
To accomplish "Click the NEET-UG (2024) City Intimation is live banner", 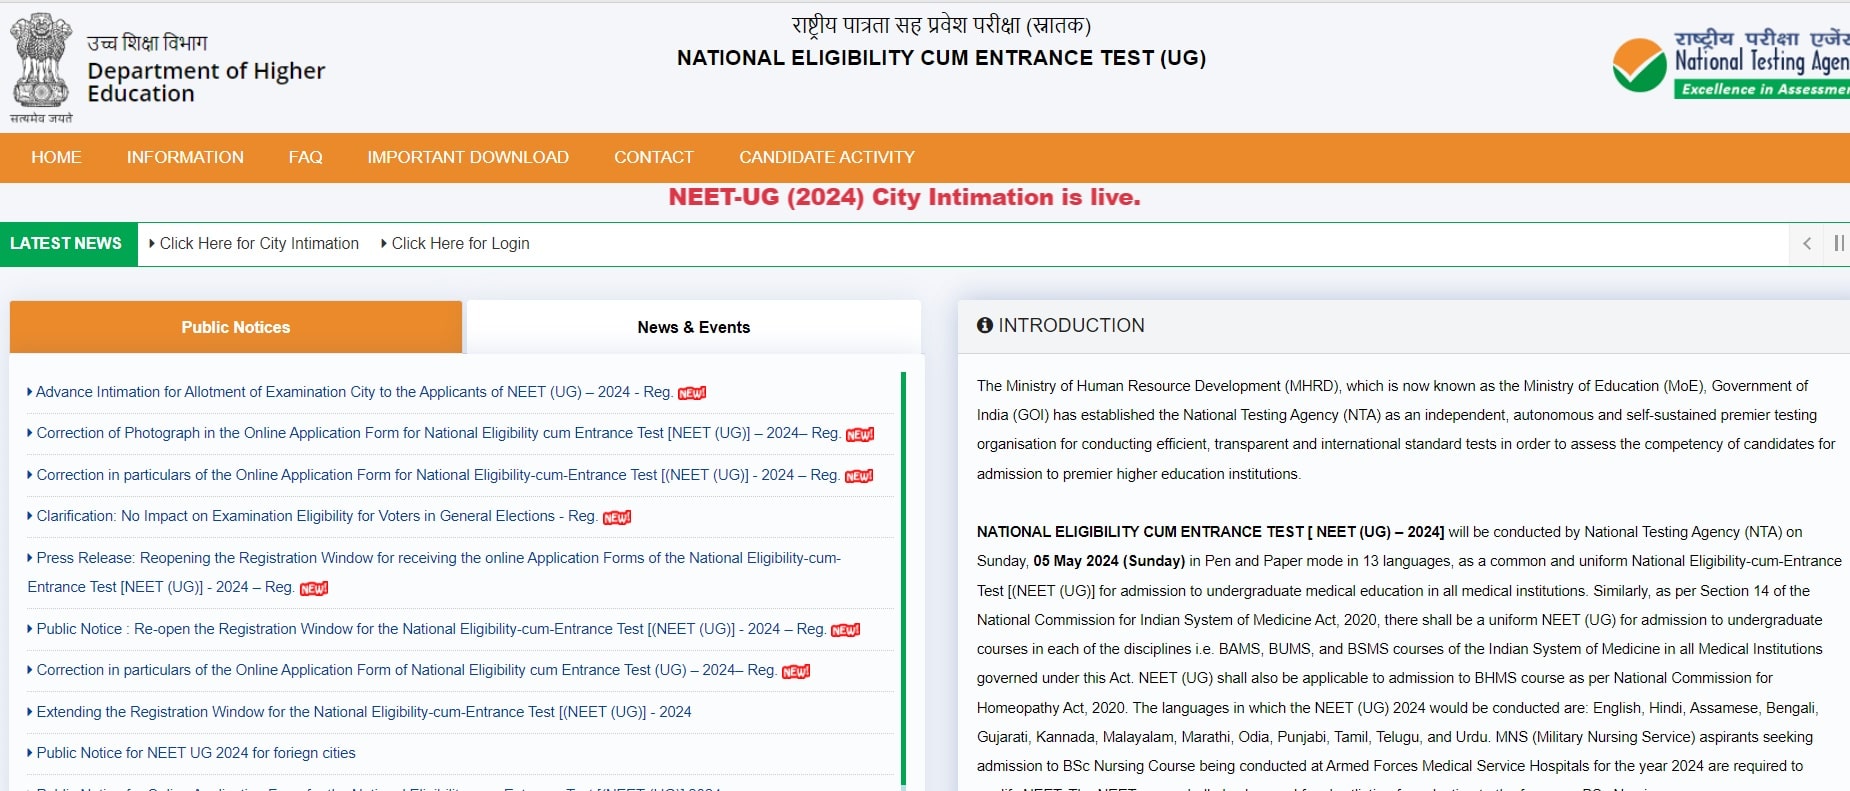I will coord(905,197).
